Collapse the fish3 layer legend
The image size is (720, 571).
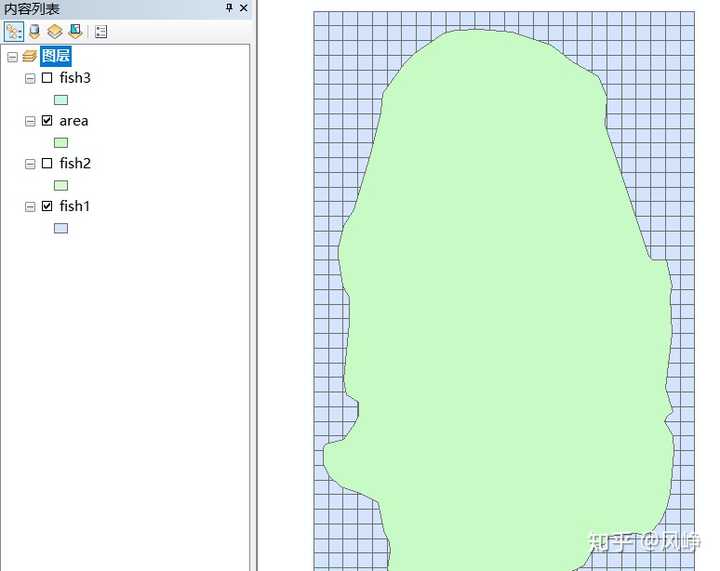[x=30, y=78]
